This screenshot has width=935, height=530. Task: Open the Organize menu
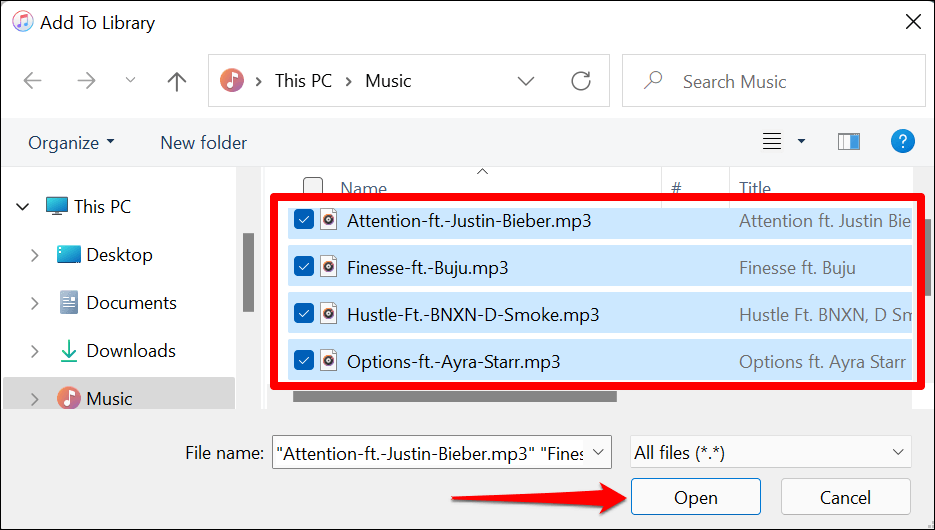pyautogui.click(x=71, y=143)
